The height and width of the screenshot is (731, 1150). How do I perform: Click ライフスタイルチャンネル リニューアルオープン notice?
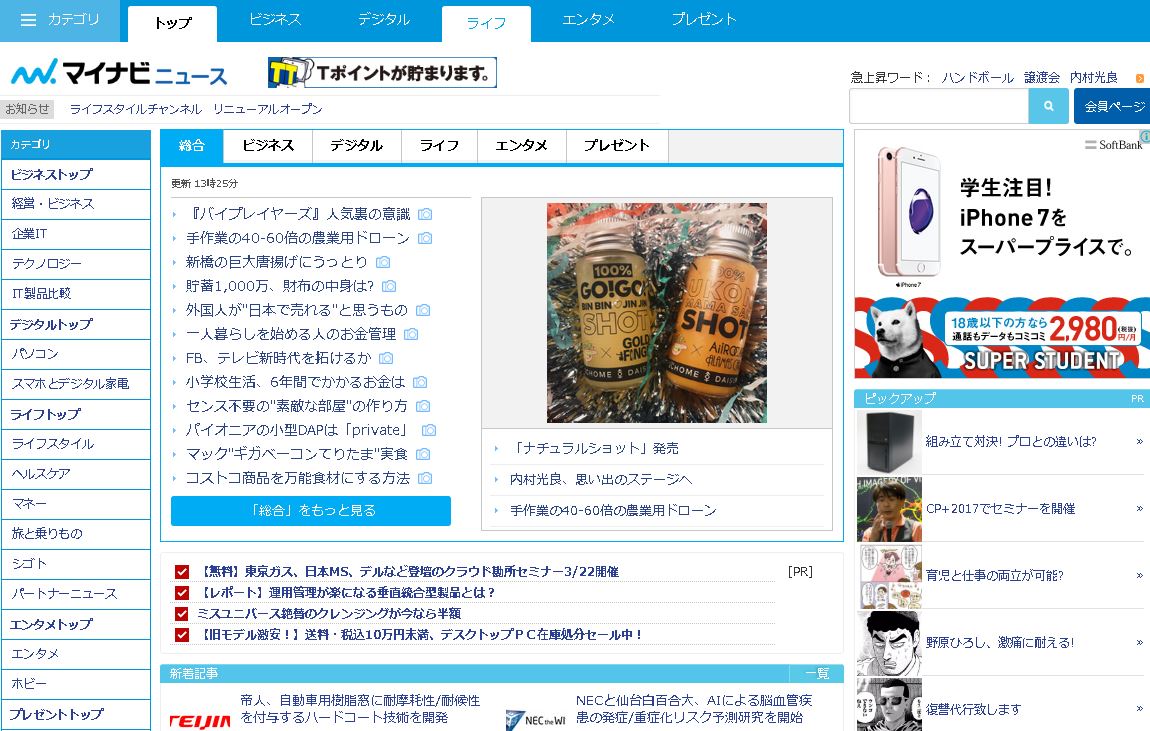(196, 109)
